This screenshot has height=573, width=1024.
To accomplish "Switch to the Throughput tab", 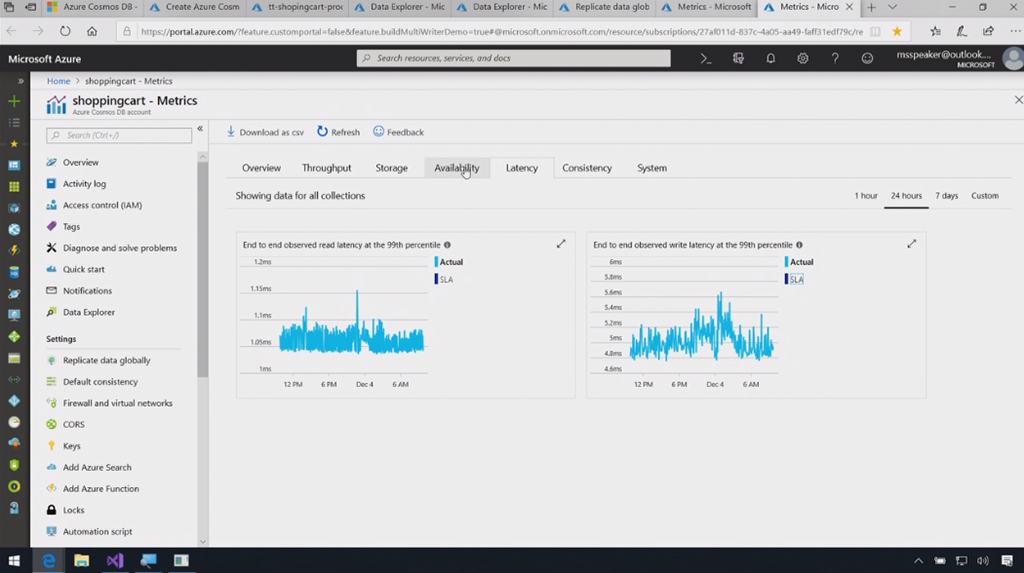I will click(x=326, y=168).
